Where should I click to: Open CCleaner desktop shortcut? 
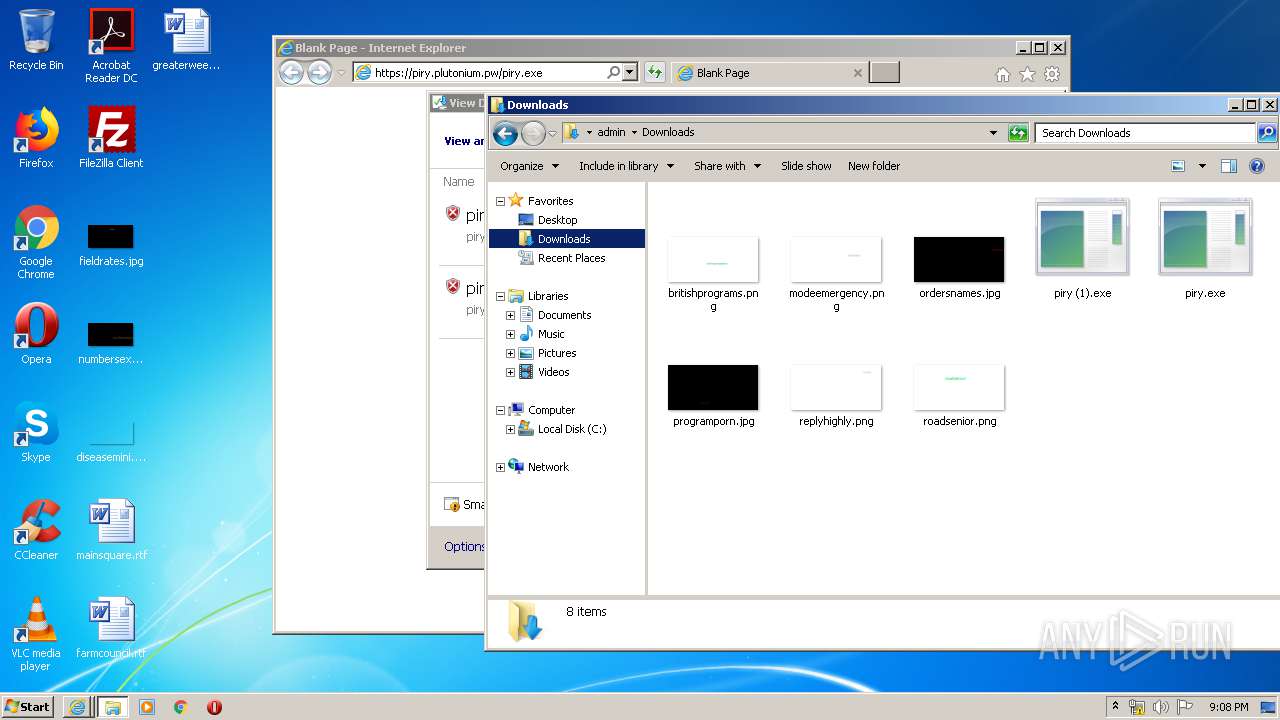[36, 530]
